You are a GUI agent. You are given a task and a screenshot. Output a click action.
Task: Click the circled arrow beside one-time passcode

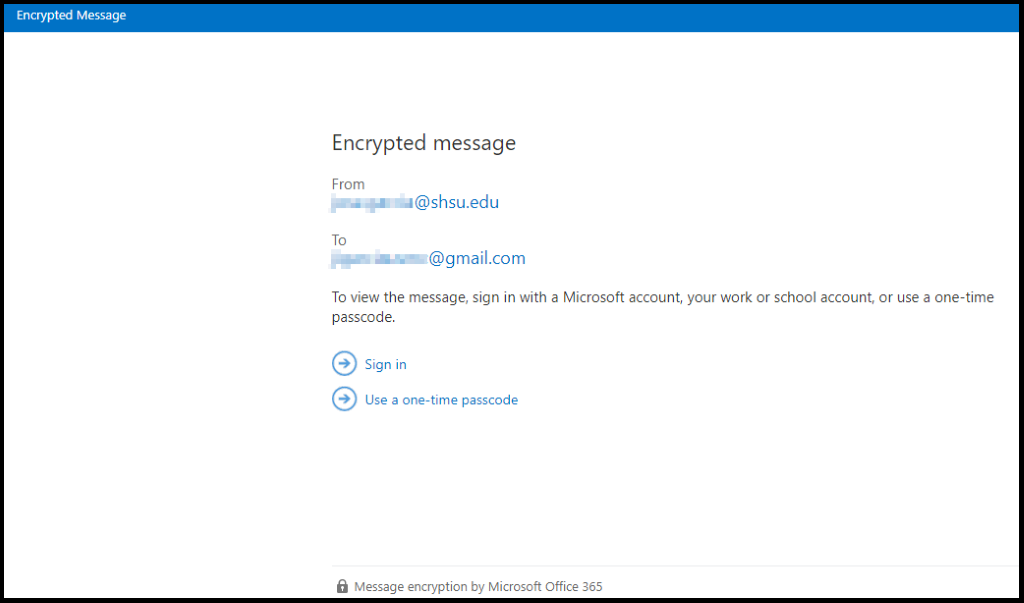(x=344, y=399)
